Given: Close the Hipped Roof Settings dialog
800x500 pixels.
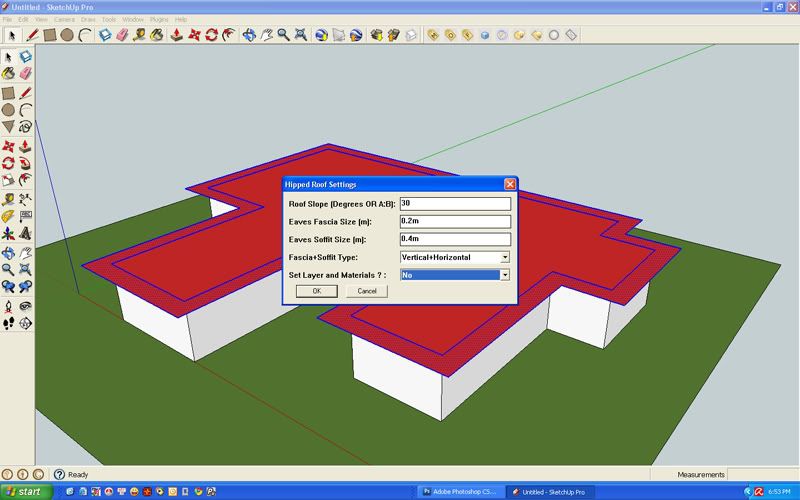Looking at the screenshot, I should (x=510, y=184).
